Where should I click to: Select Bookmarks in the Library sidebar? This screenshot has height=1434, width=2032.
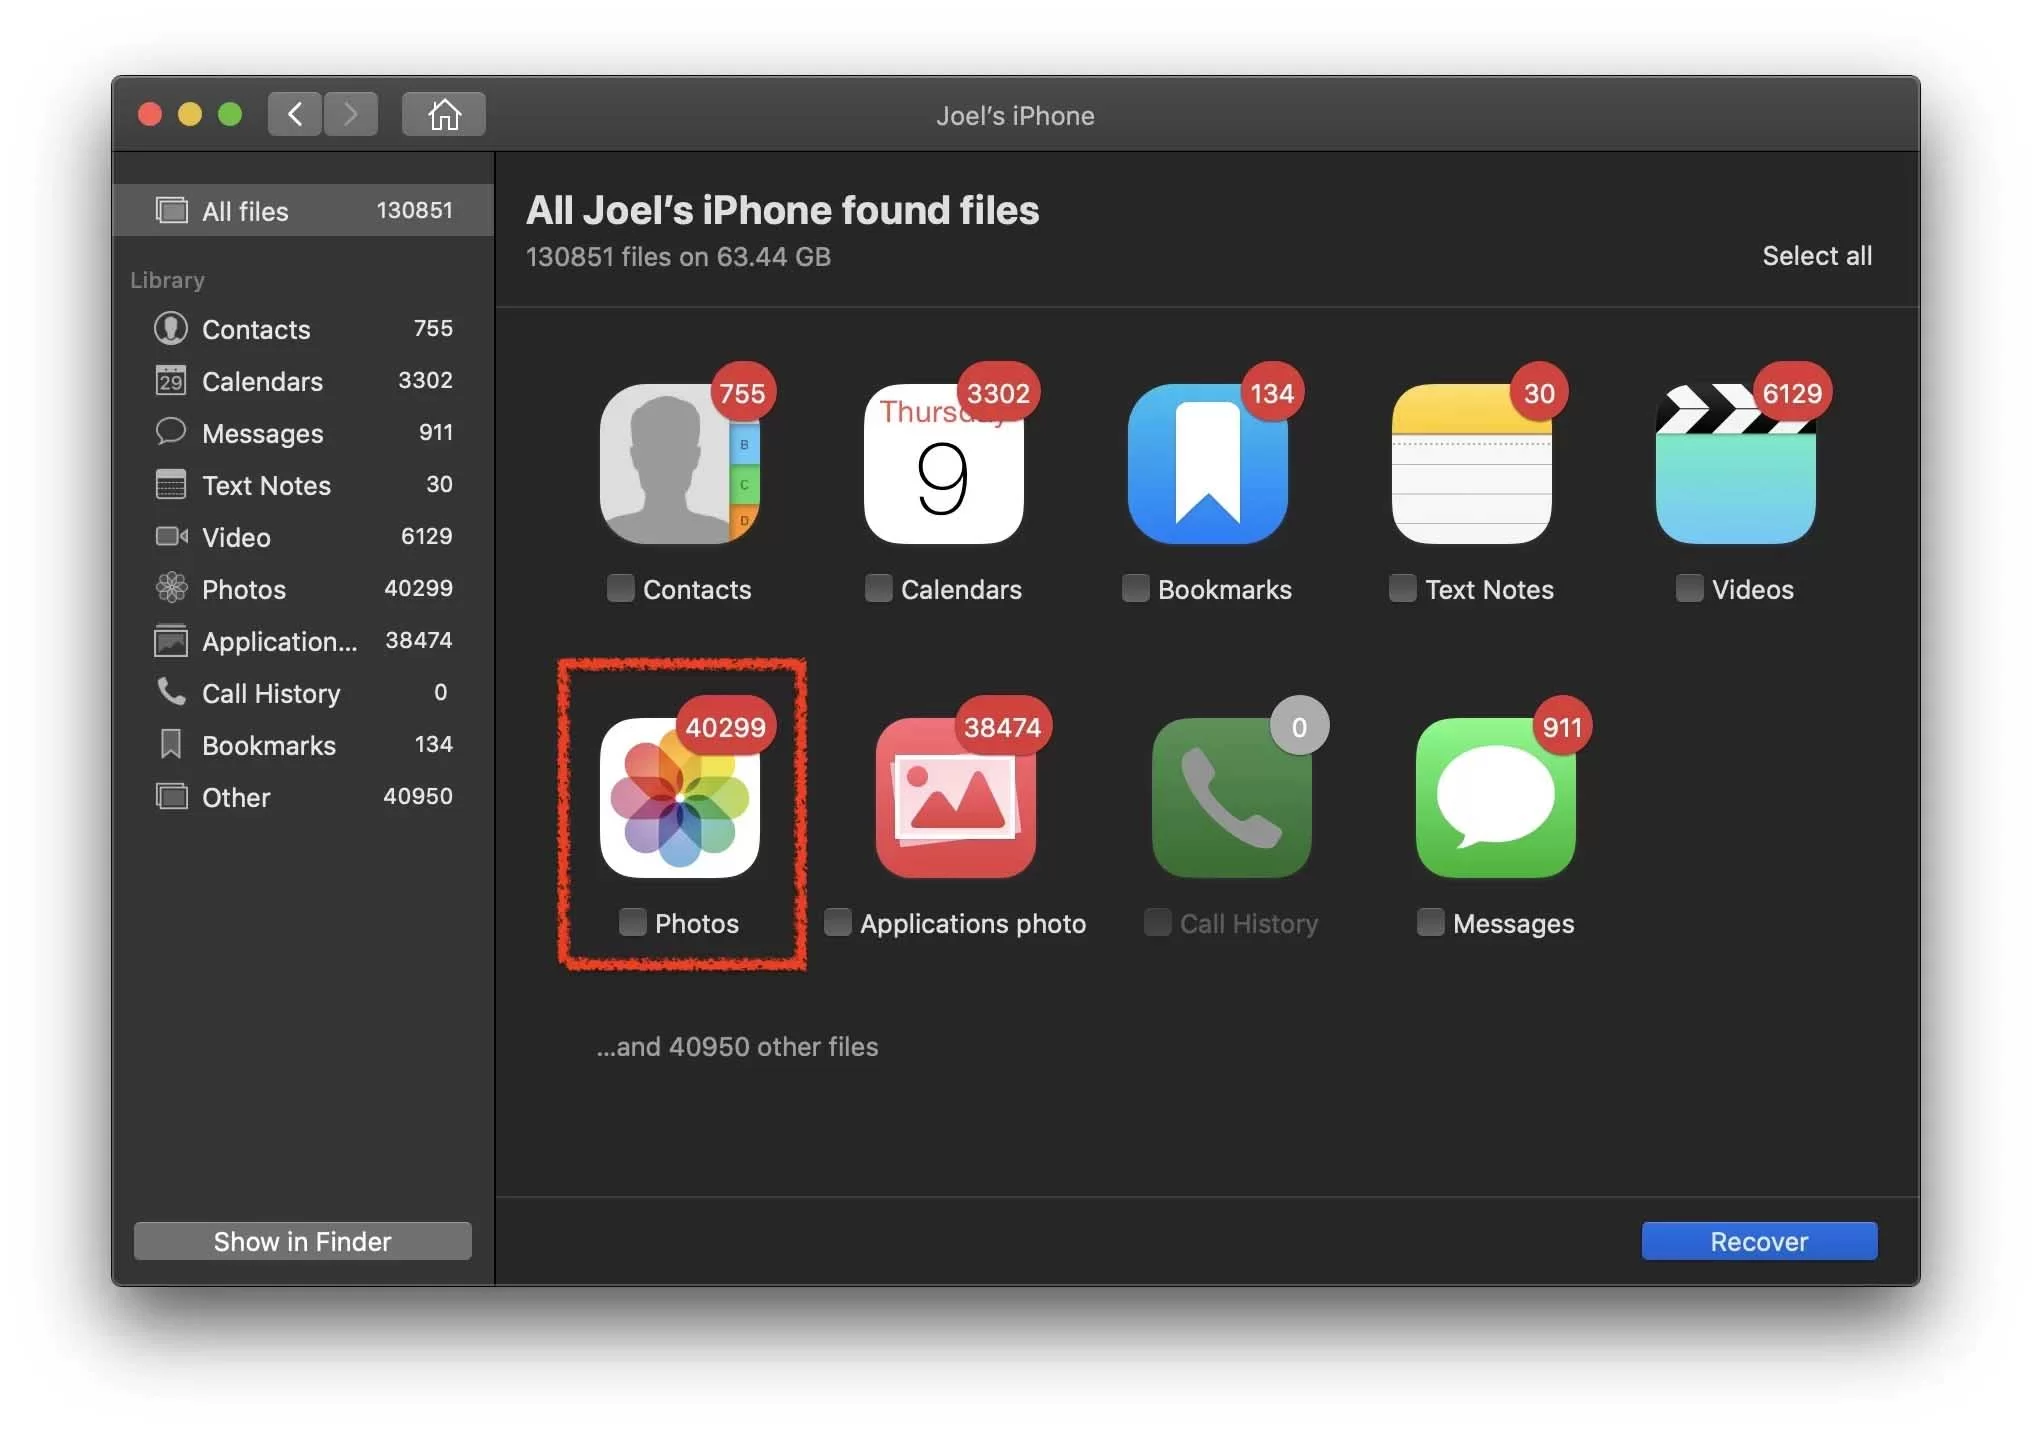(x=303, y=745)
